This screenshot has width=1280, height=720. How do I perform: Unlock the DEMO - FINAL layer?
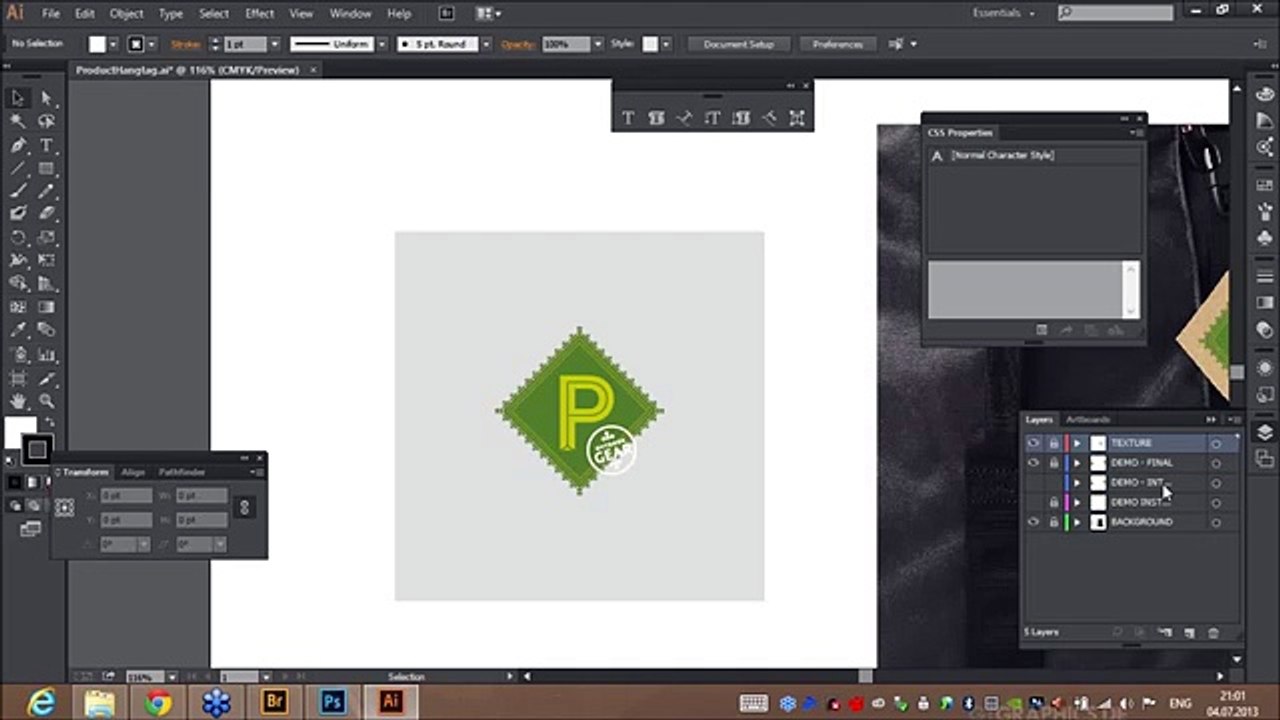(x=1053, y=463)
